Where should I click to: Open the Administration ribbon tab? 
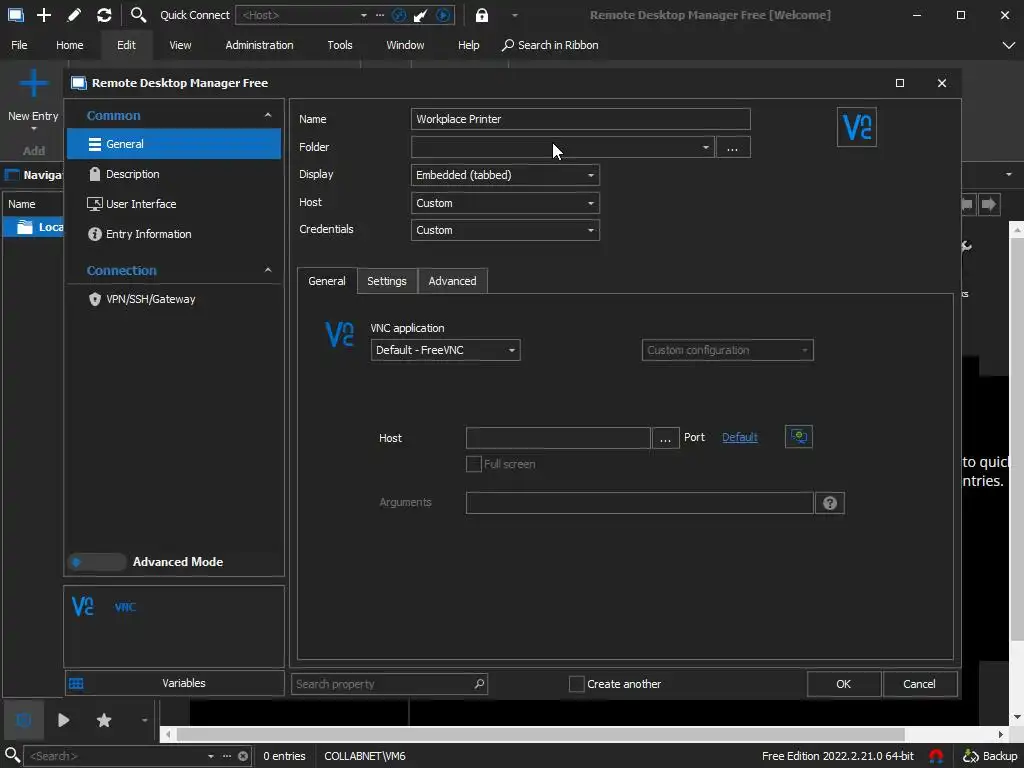click(259, 45)
